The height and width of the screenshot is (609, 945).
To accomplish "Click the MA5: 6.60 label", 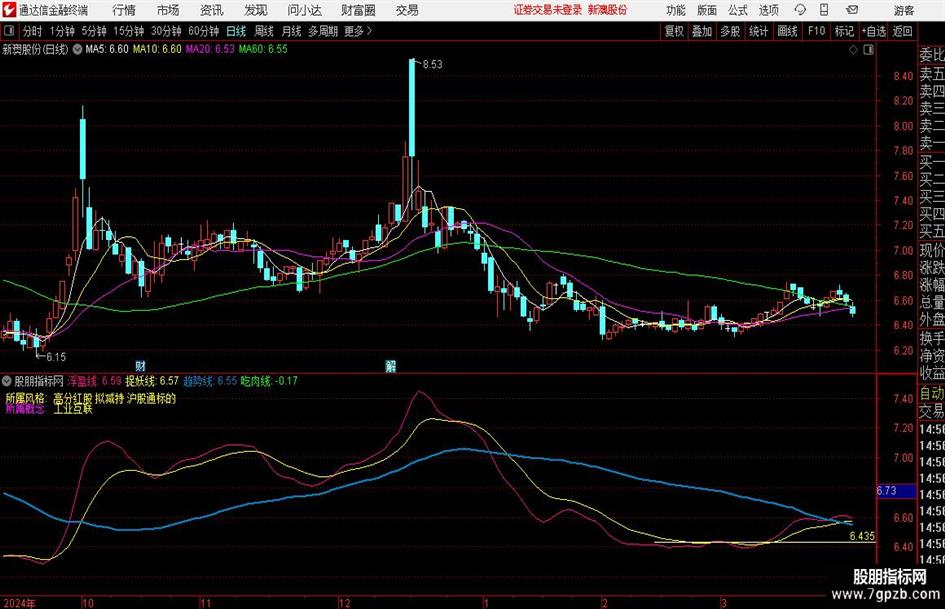I will (107, 49).
